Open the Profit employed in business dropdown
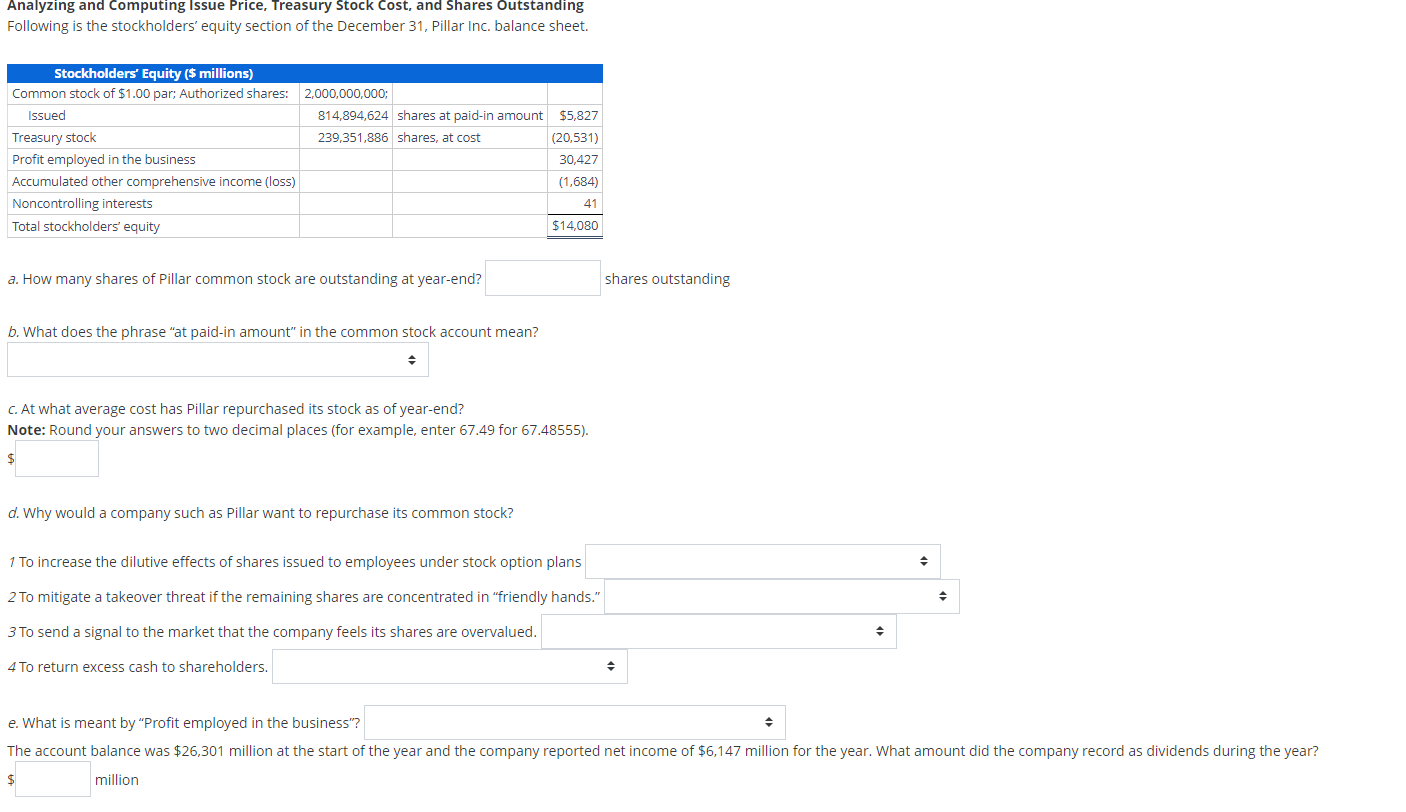This screenshot has width=1406, height=812. click(x=575, y=722)
